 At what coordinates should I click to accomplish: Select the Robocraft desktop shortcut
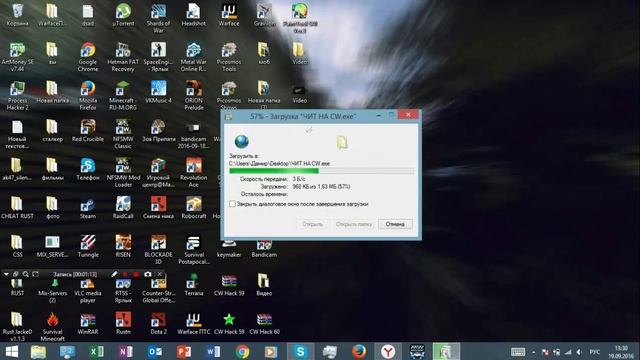193,208
